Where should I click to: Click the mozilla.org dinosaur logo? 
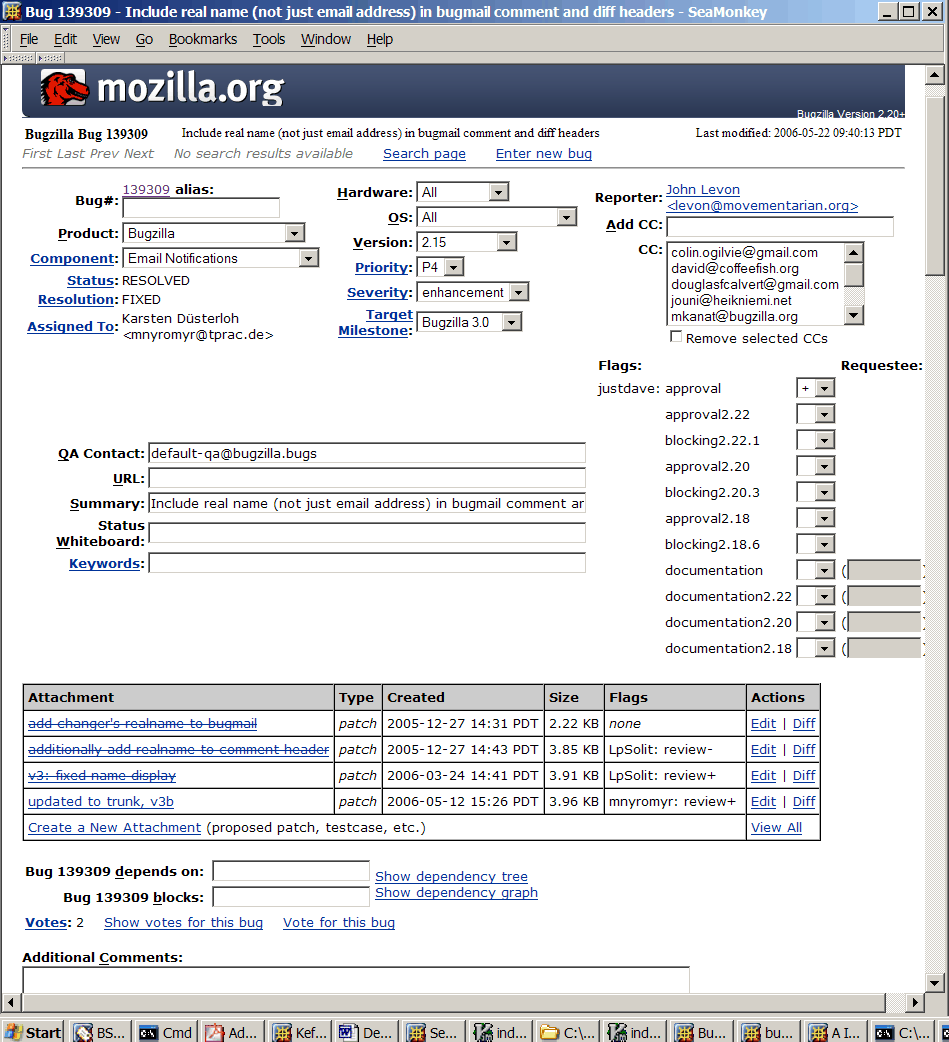[x=64, y=88]
